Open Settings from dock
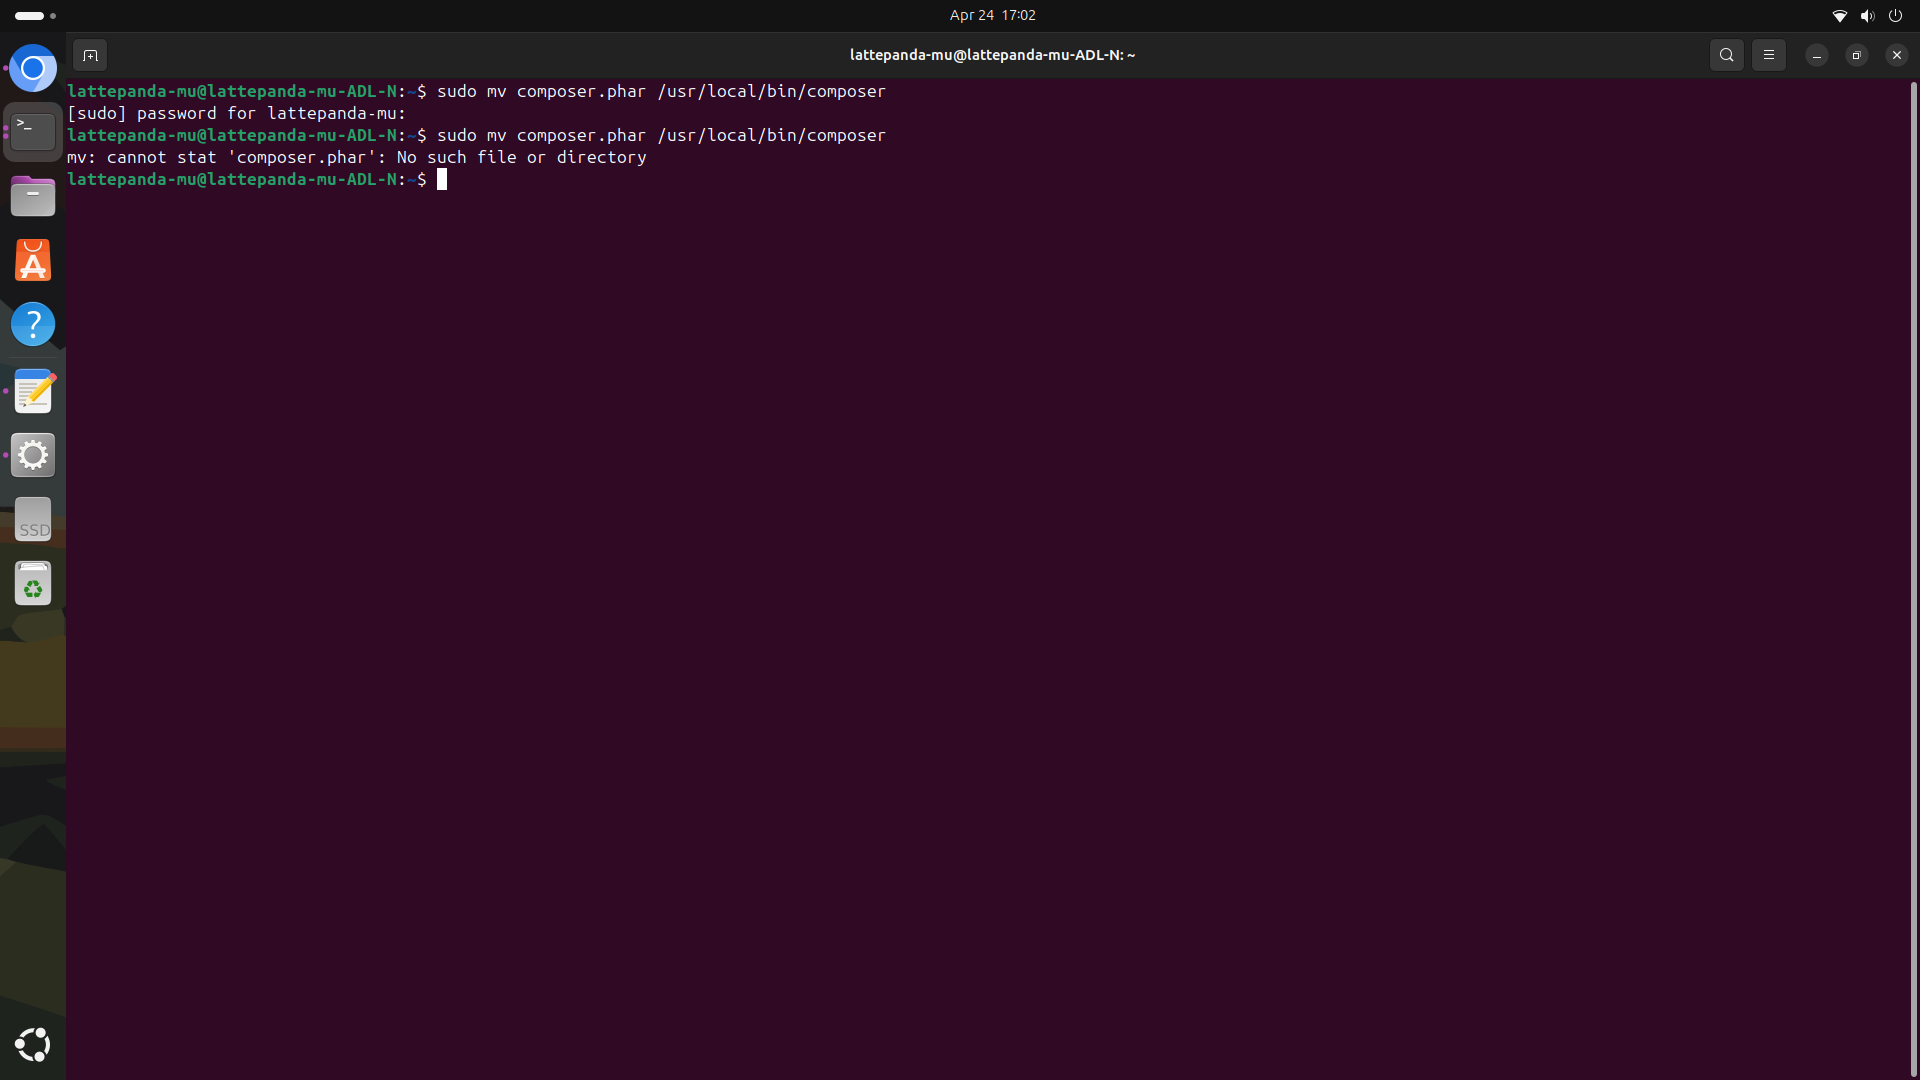 33,455
